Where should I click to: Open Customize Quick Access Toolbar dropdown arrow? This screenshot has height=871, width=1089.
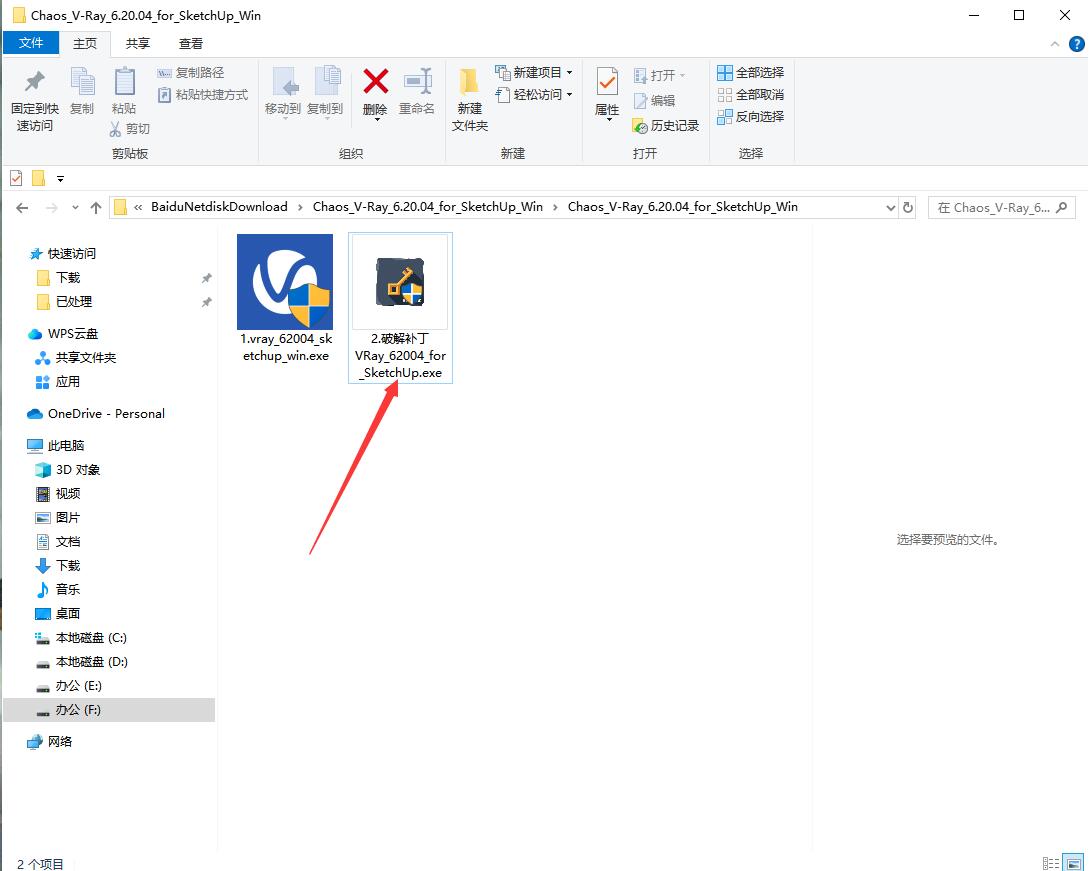pos(60,179)
